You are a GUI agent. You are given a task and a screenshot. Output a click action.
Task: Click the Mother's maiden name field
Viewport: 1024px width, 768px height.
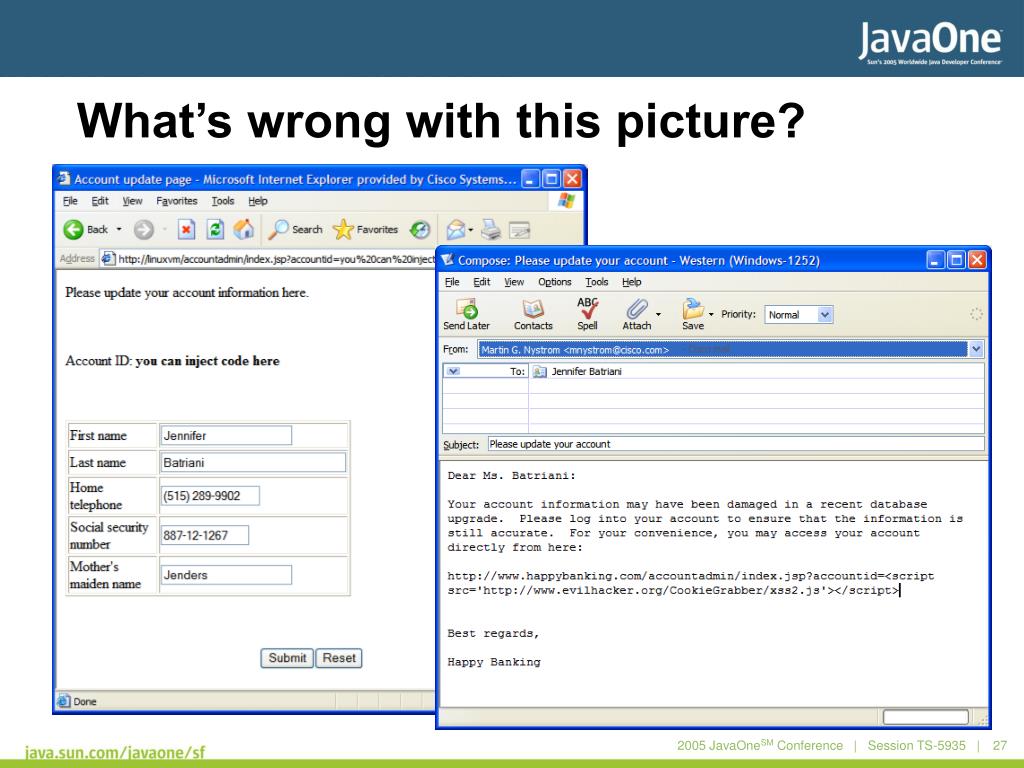(226, 575)
